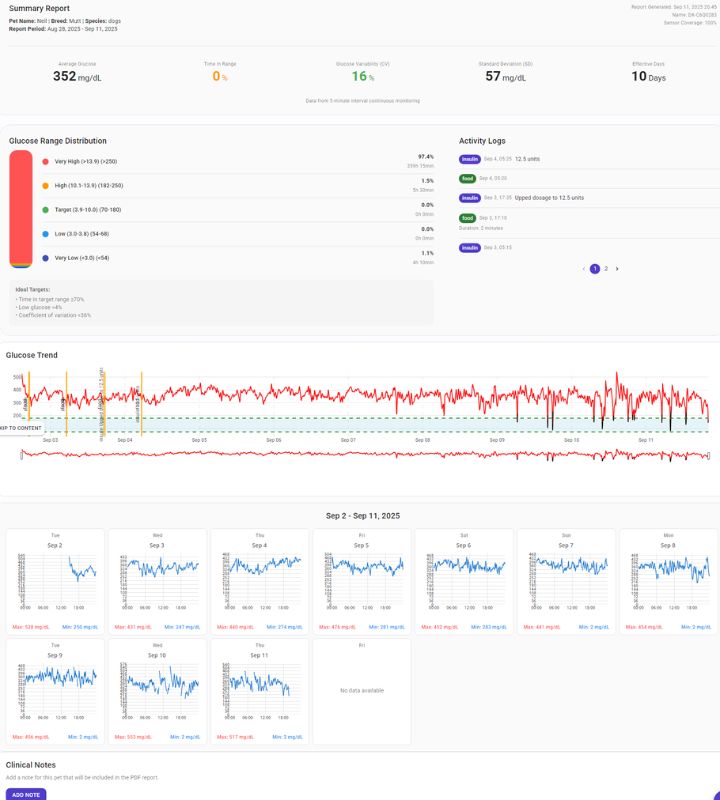Screen dimensions: 720x800
Task: Click previous page arrow in Activity Logs
Action: pos(583,269)
